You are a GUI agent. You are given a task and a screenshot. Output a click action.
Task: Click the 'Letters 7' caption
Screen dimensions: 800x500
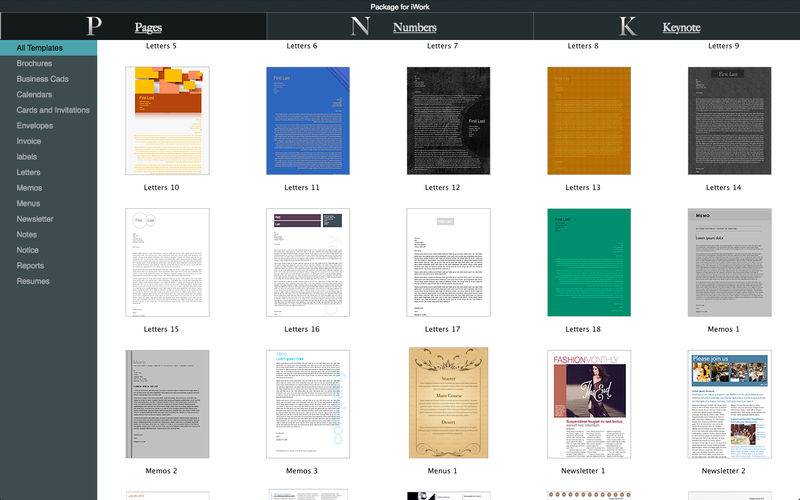click(442, 46)
